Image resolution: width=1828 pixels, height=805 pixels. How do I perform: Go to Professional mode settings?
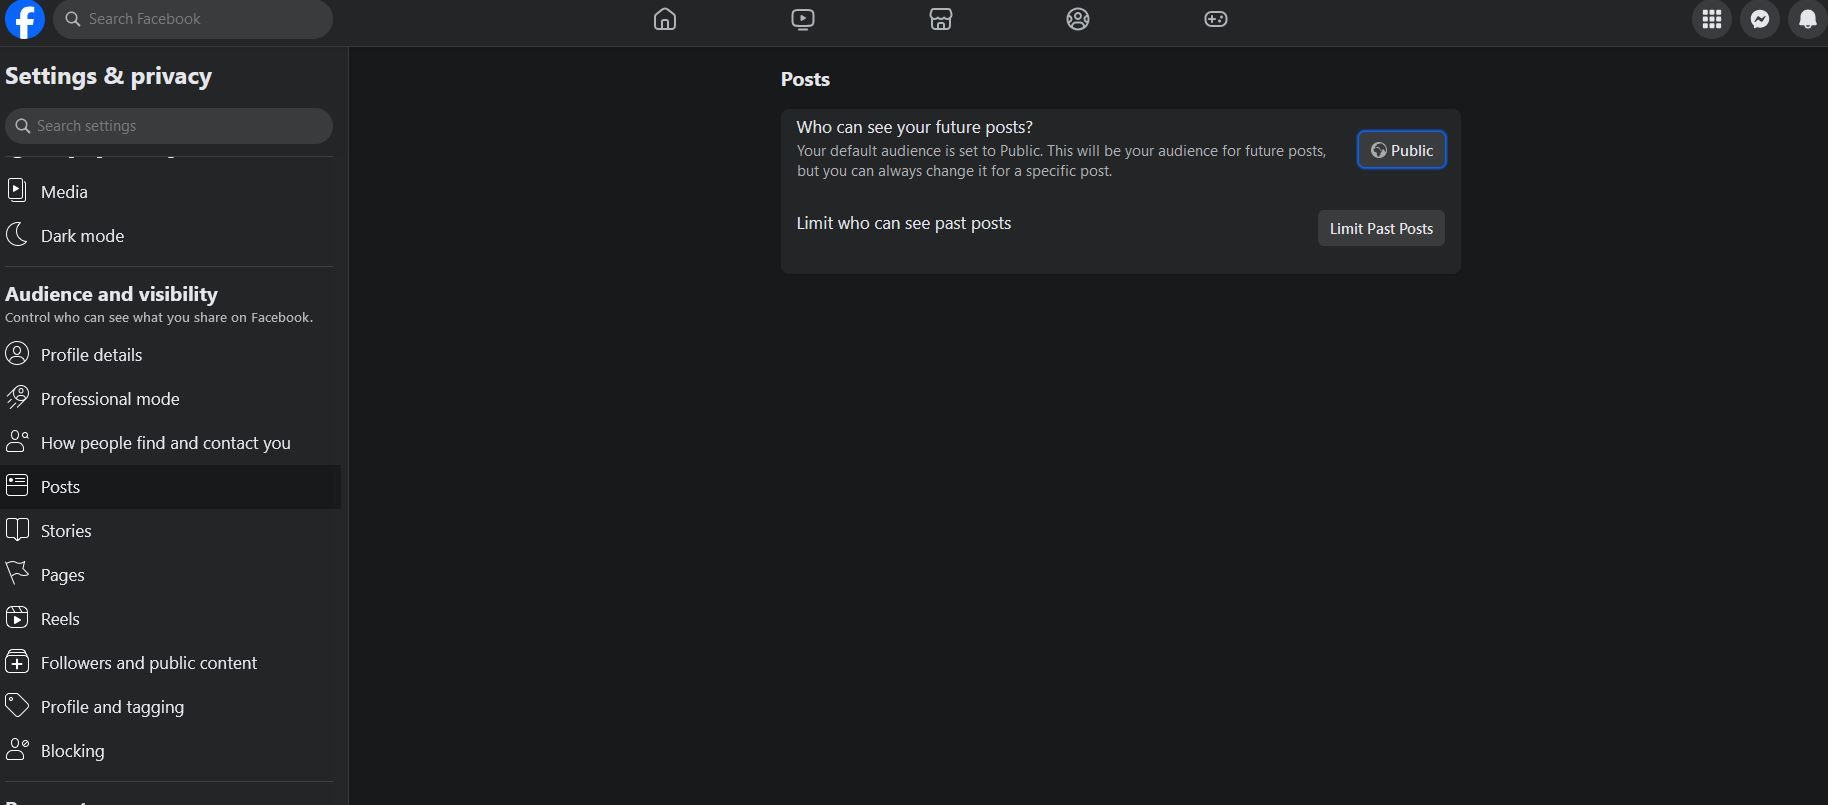click(170, 398)
